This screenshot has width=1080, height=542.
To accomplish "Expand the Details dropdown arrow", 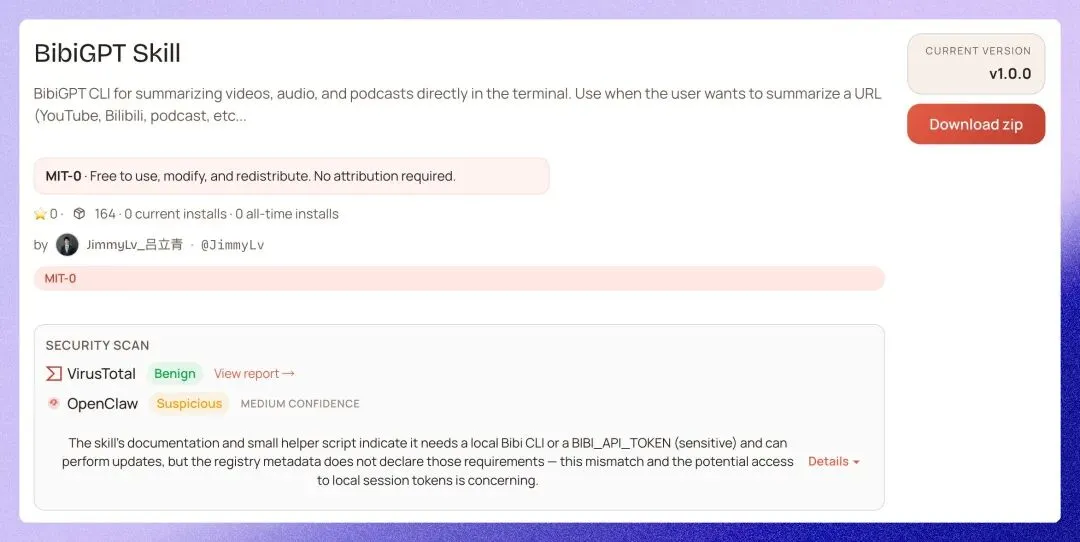I will point(856,462).
